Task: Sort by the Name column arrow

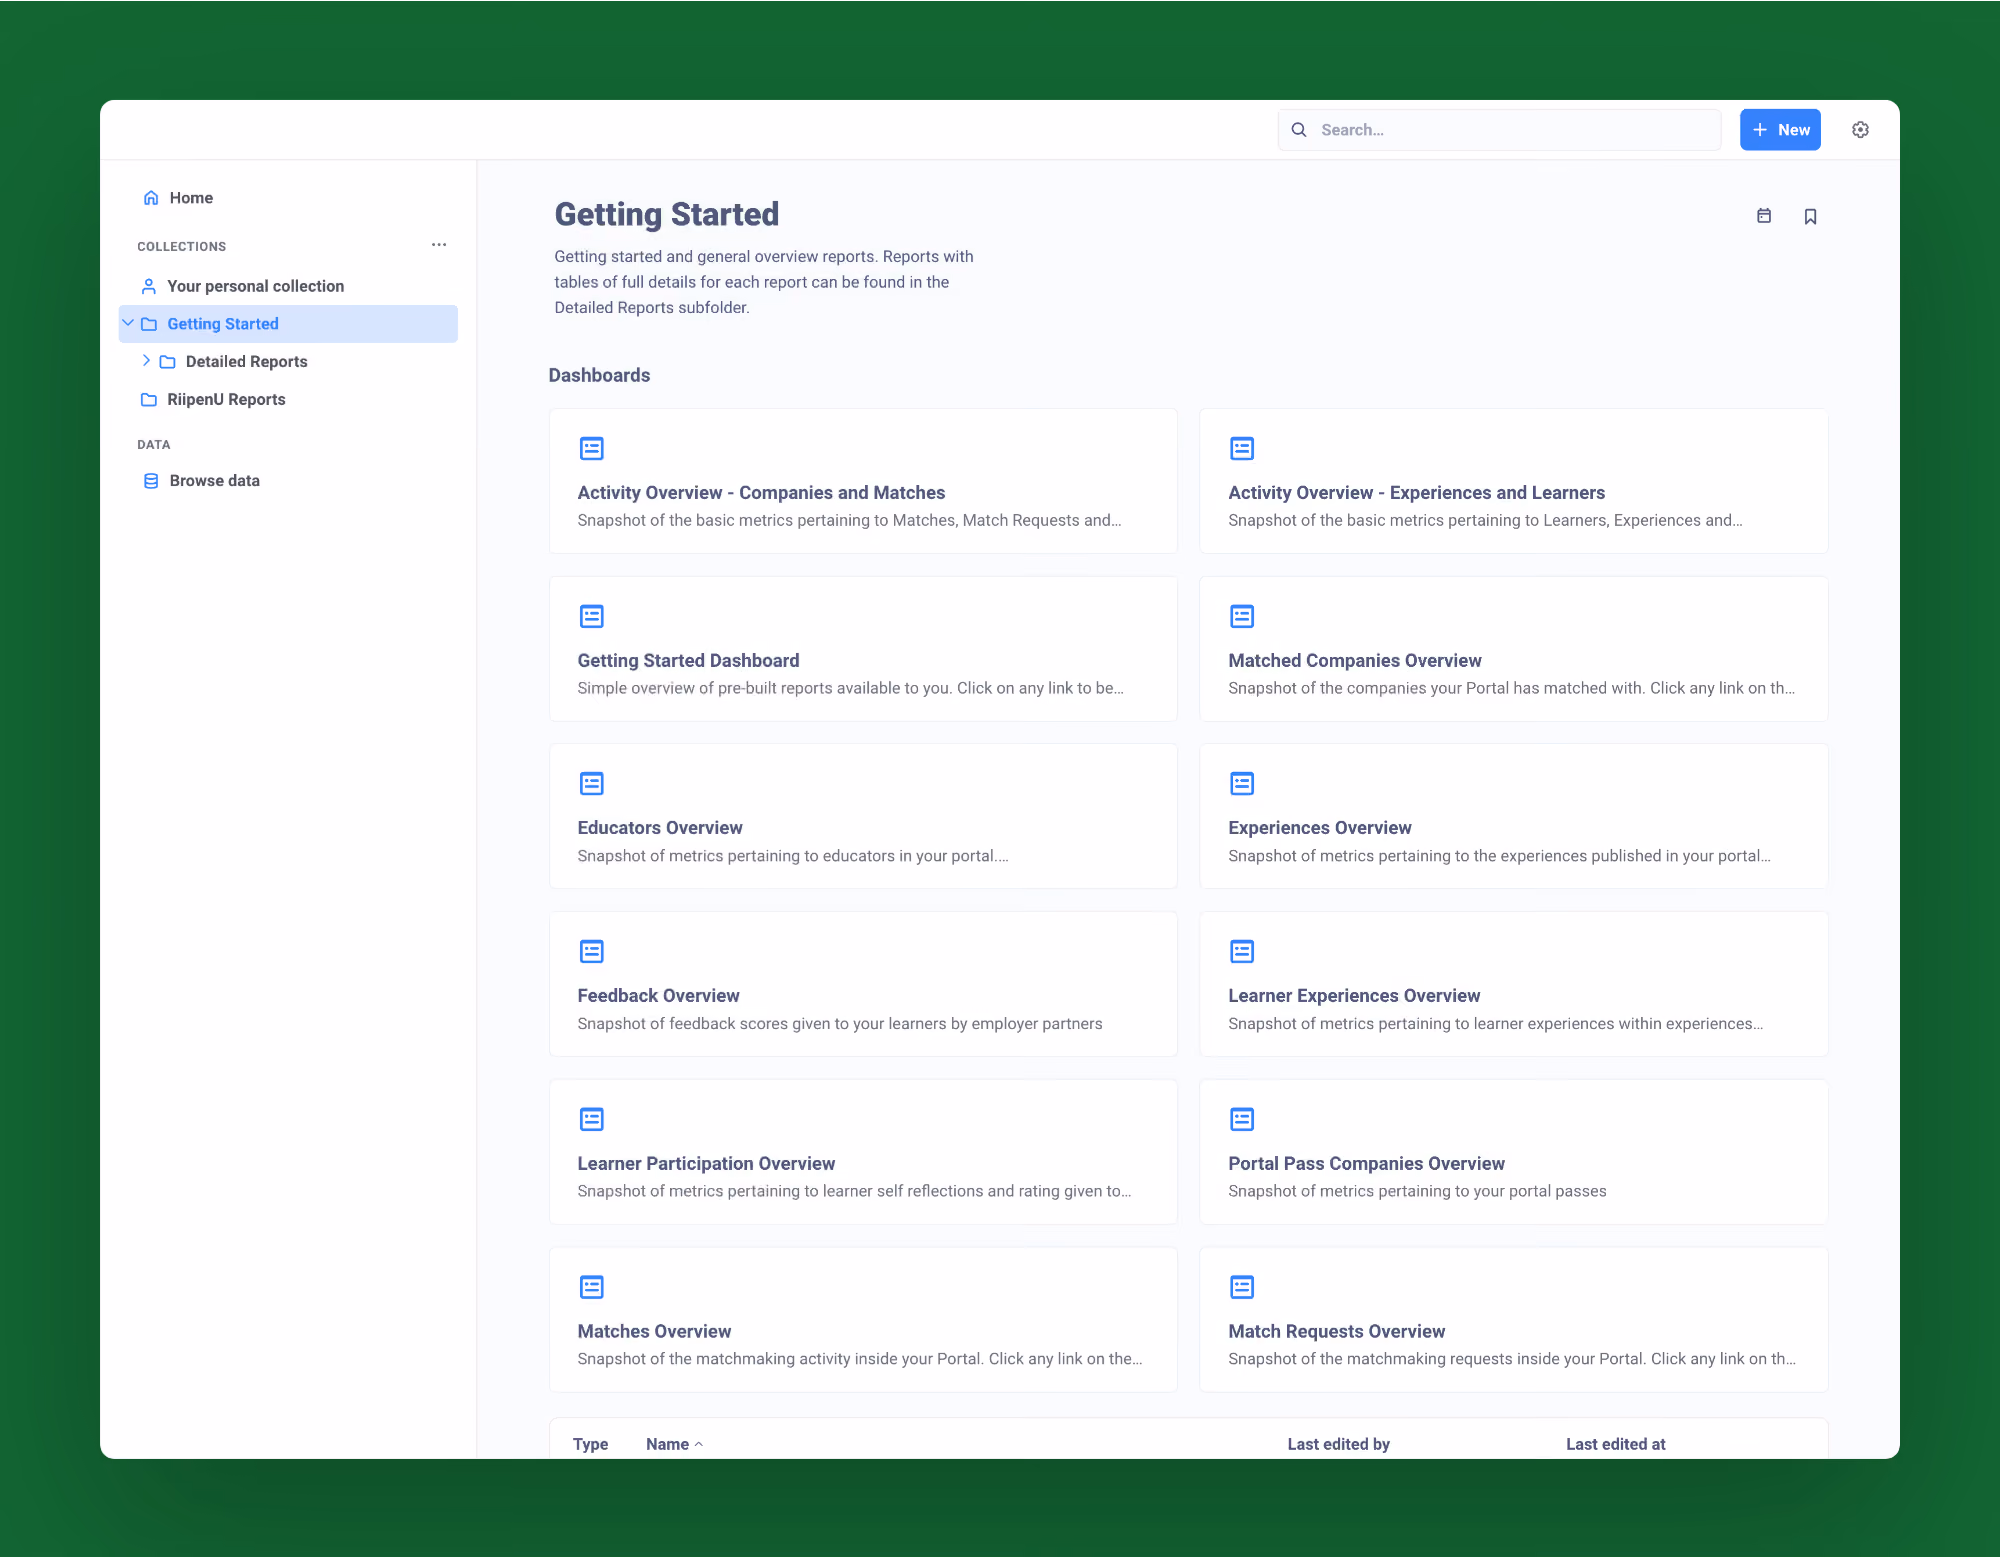Action: 699,1445
